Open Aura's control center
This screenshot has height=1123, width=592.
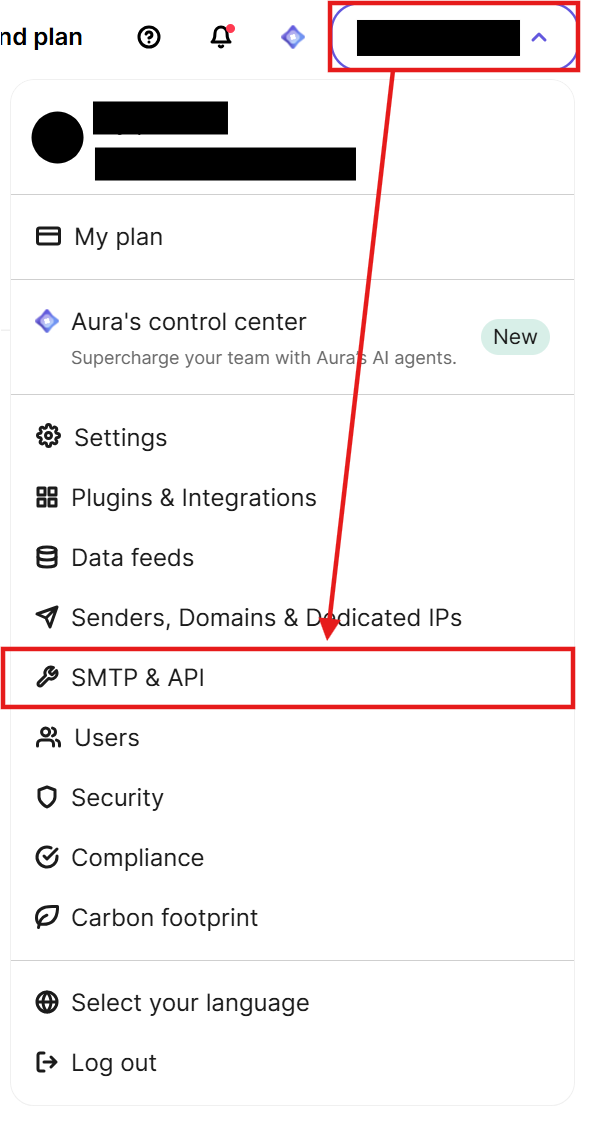point(292,337)
